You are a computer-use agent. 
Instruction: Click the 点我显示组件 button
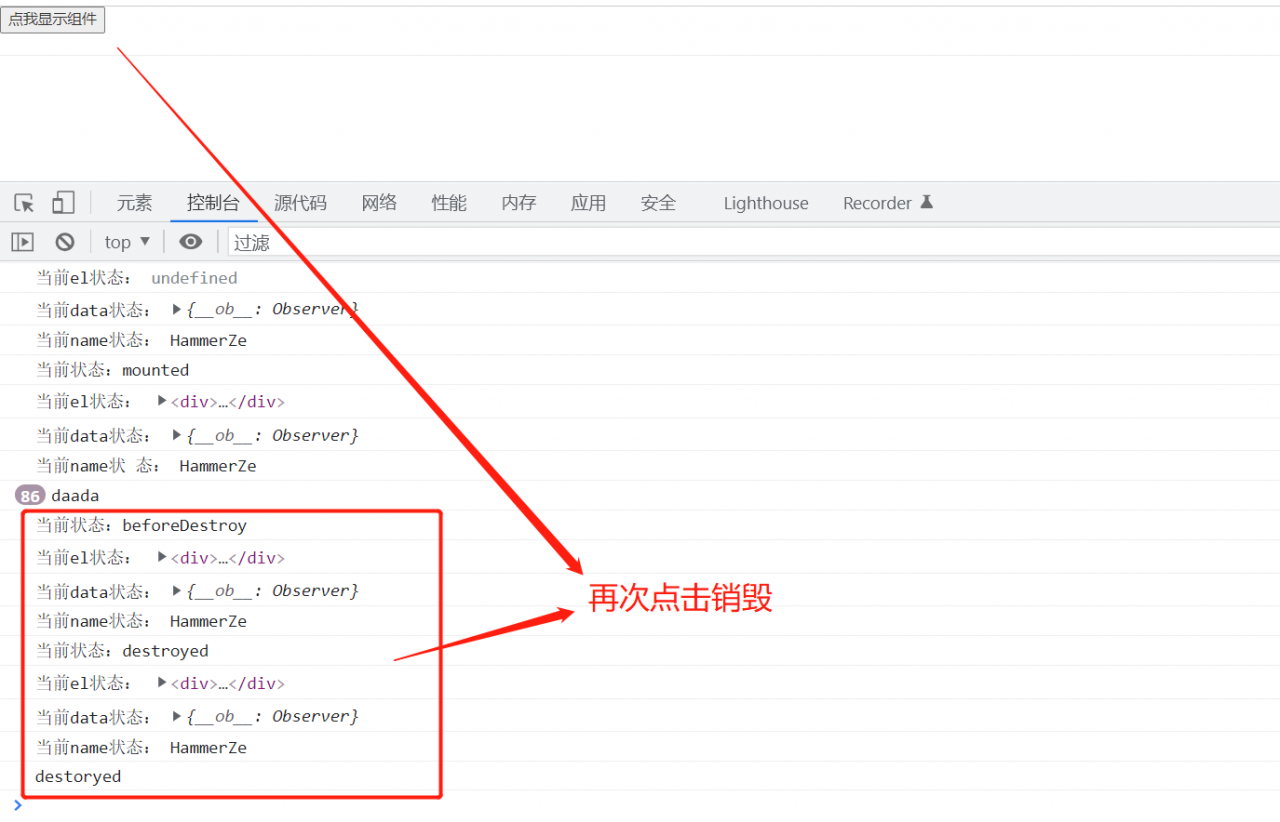[x=53, y=19]
